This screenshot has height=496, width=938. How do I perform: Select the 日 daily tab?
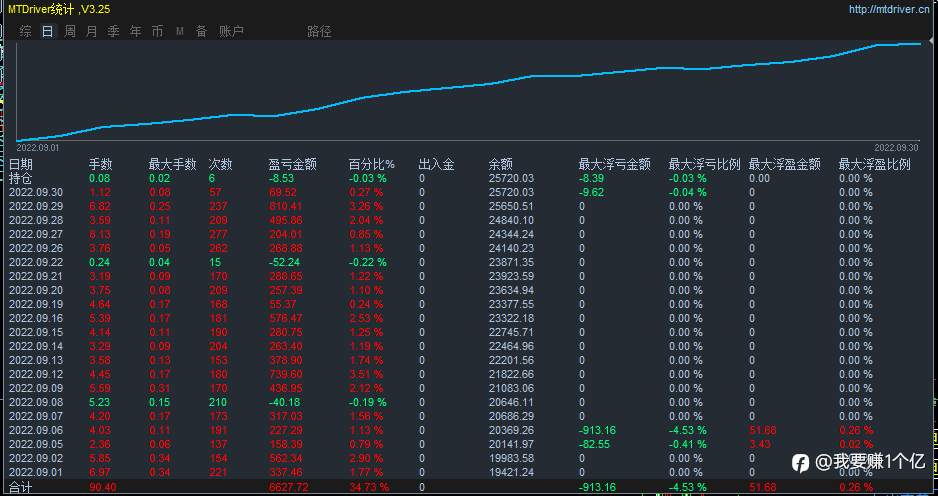(47, 32)
